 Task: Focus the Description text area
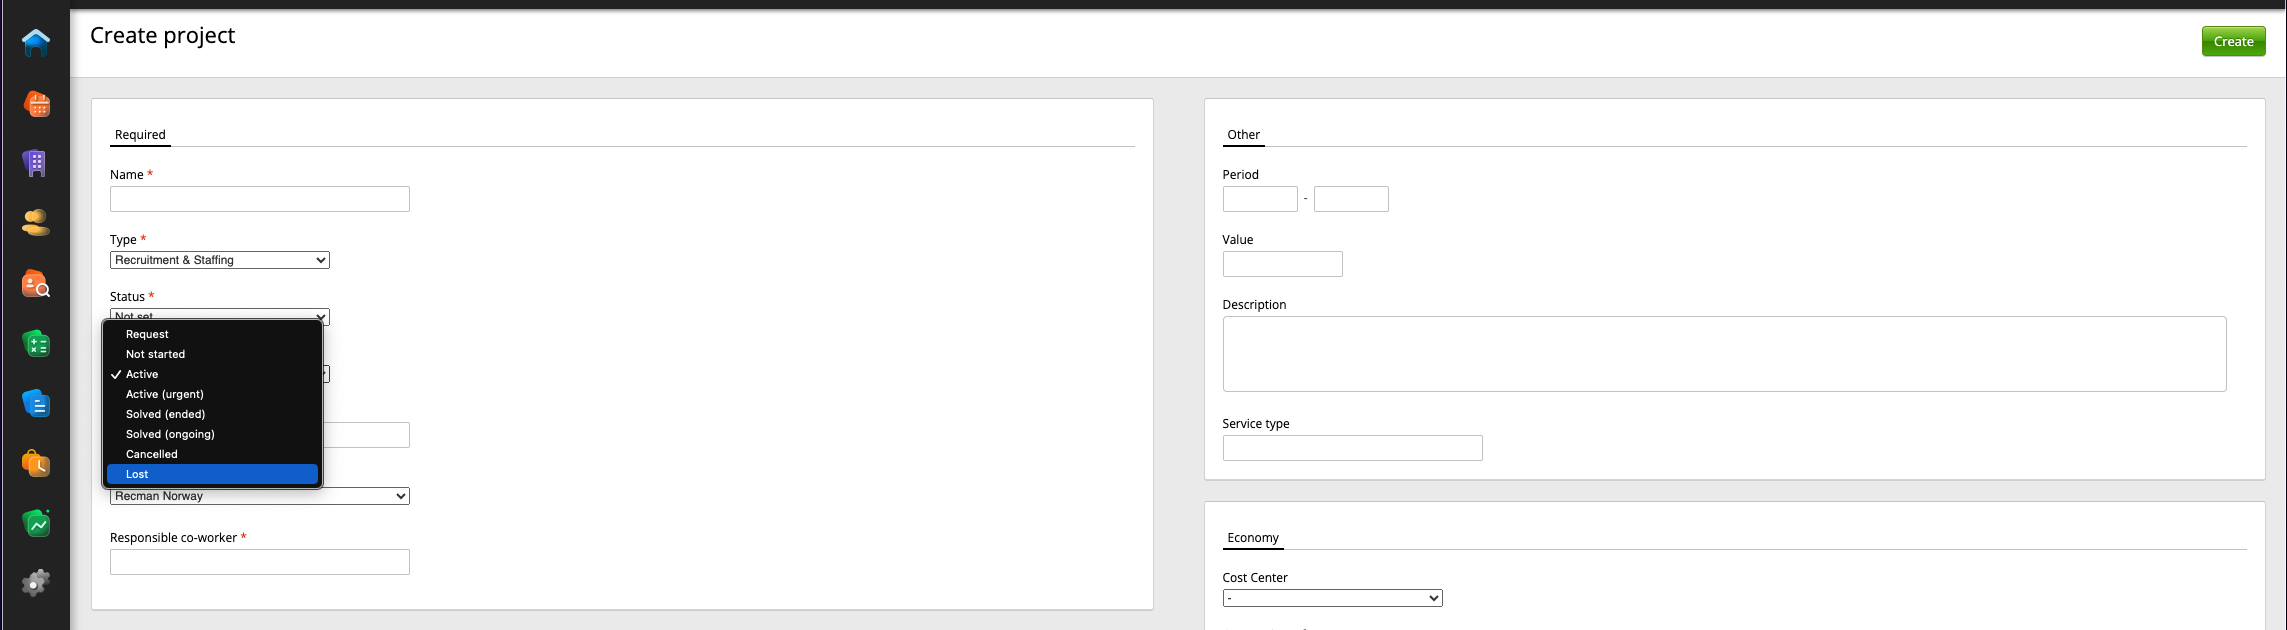1723,354
